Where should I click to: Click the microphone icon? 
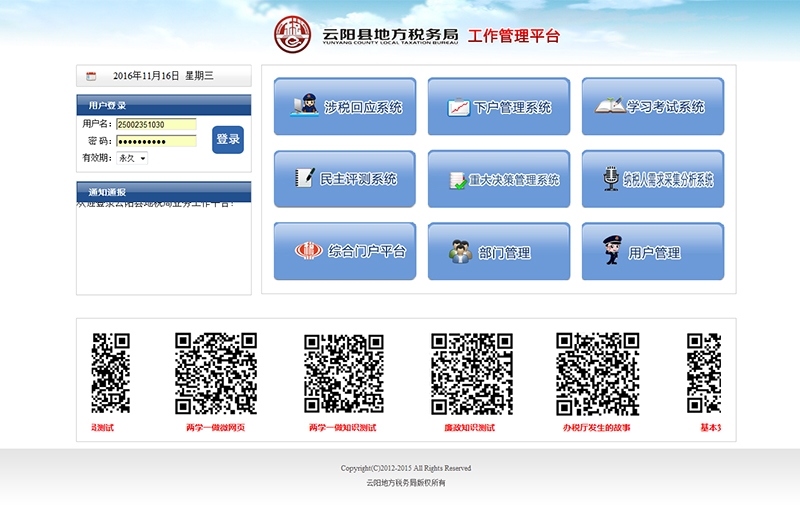point(611,179)
